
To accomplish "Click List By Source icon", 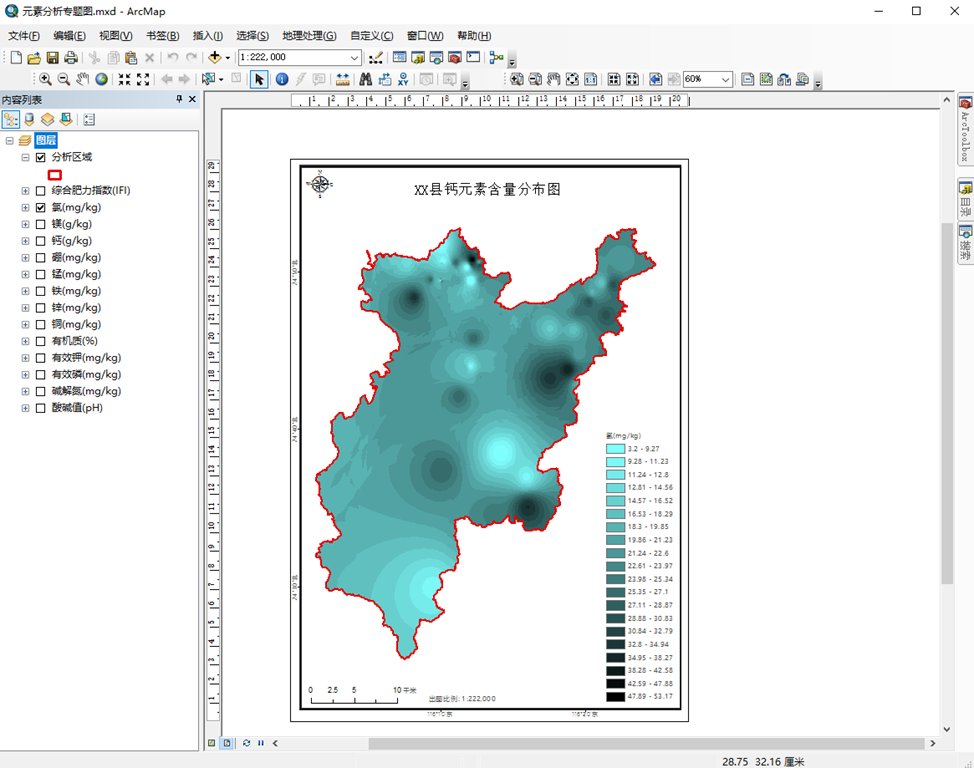I will tap(29, 119).
